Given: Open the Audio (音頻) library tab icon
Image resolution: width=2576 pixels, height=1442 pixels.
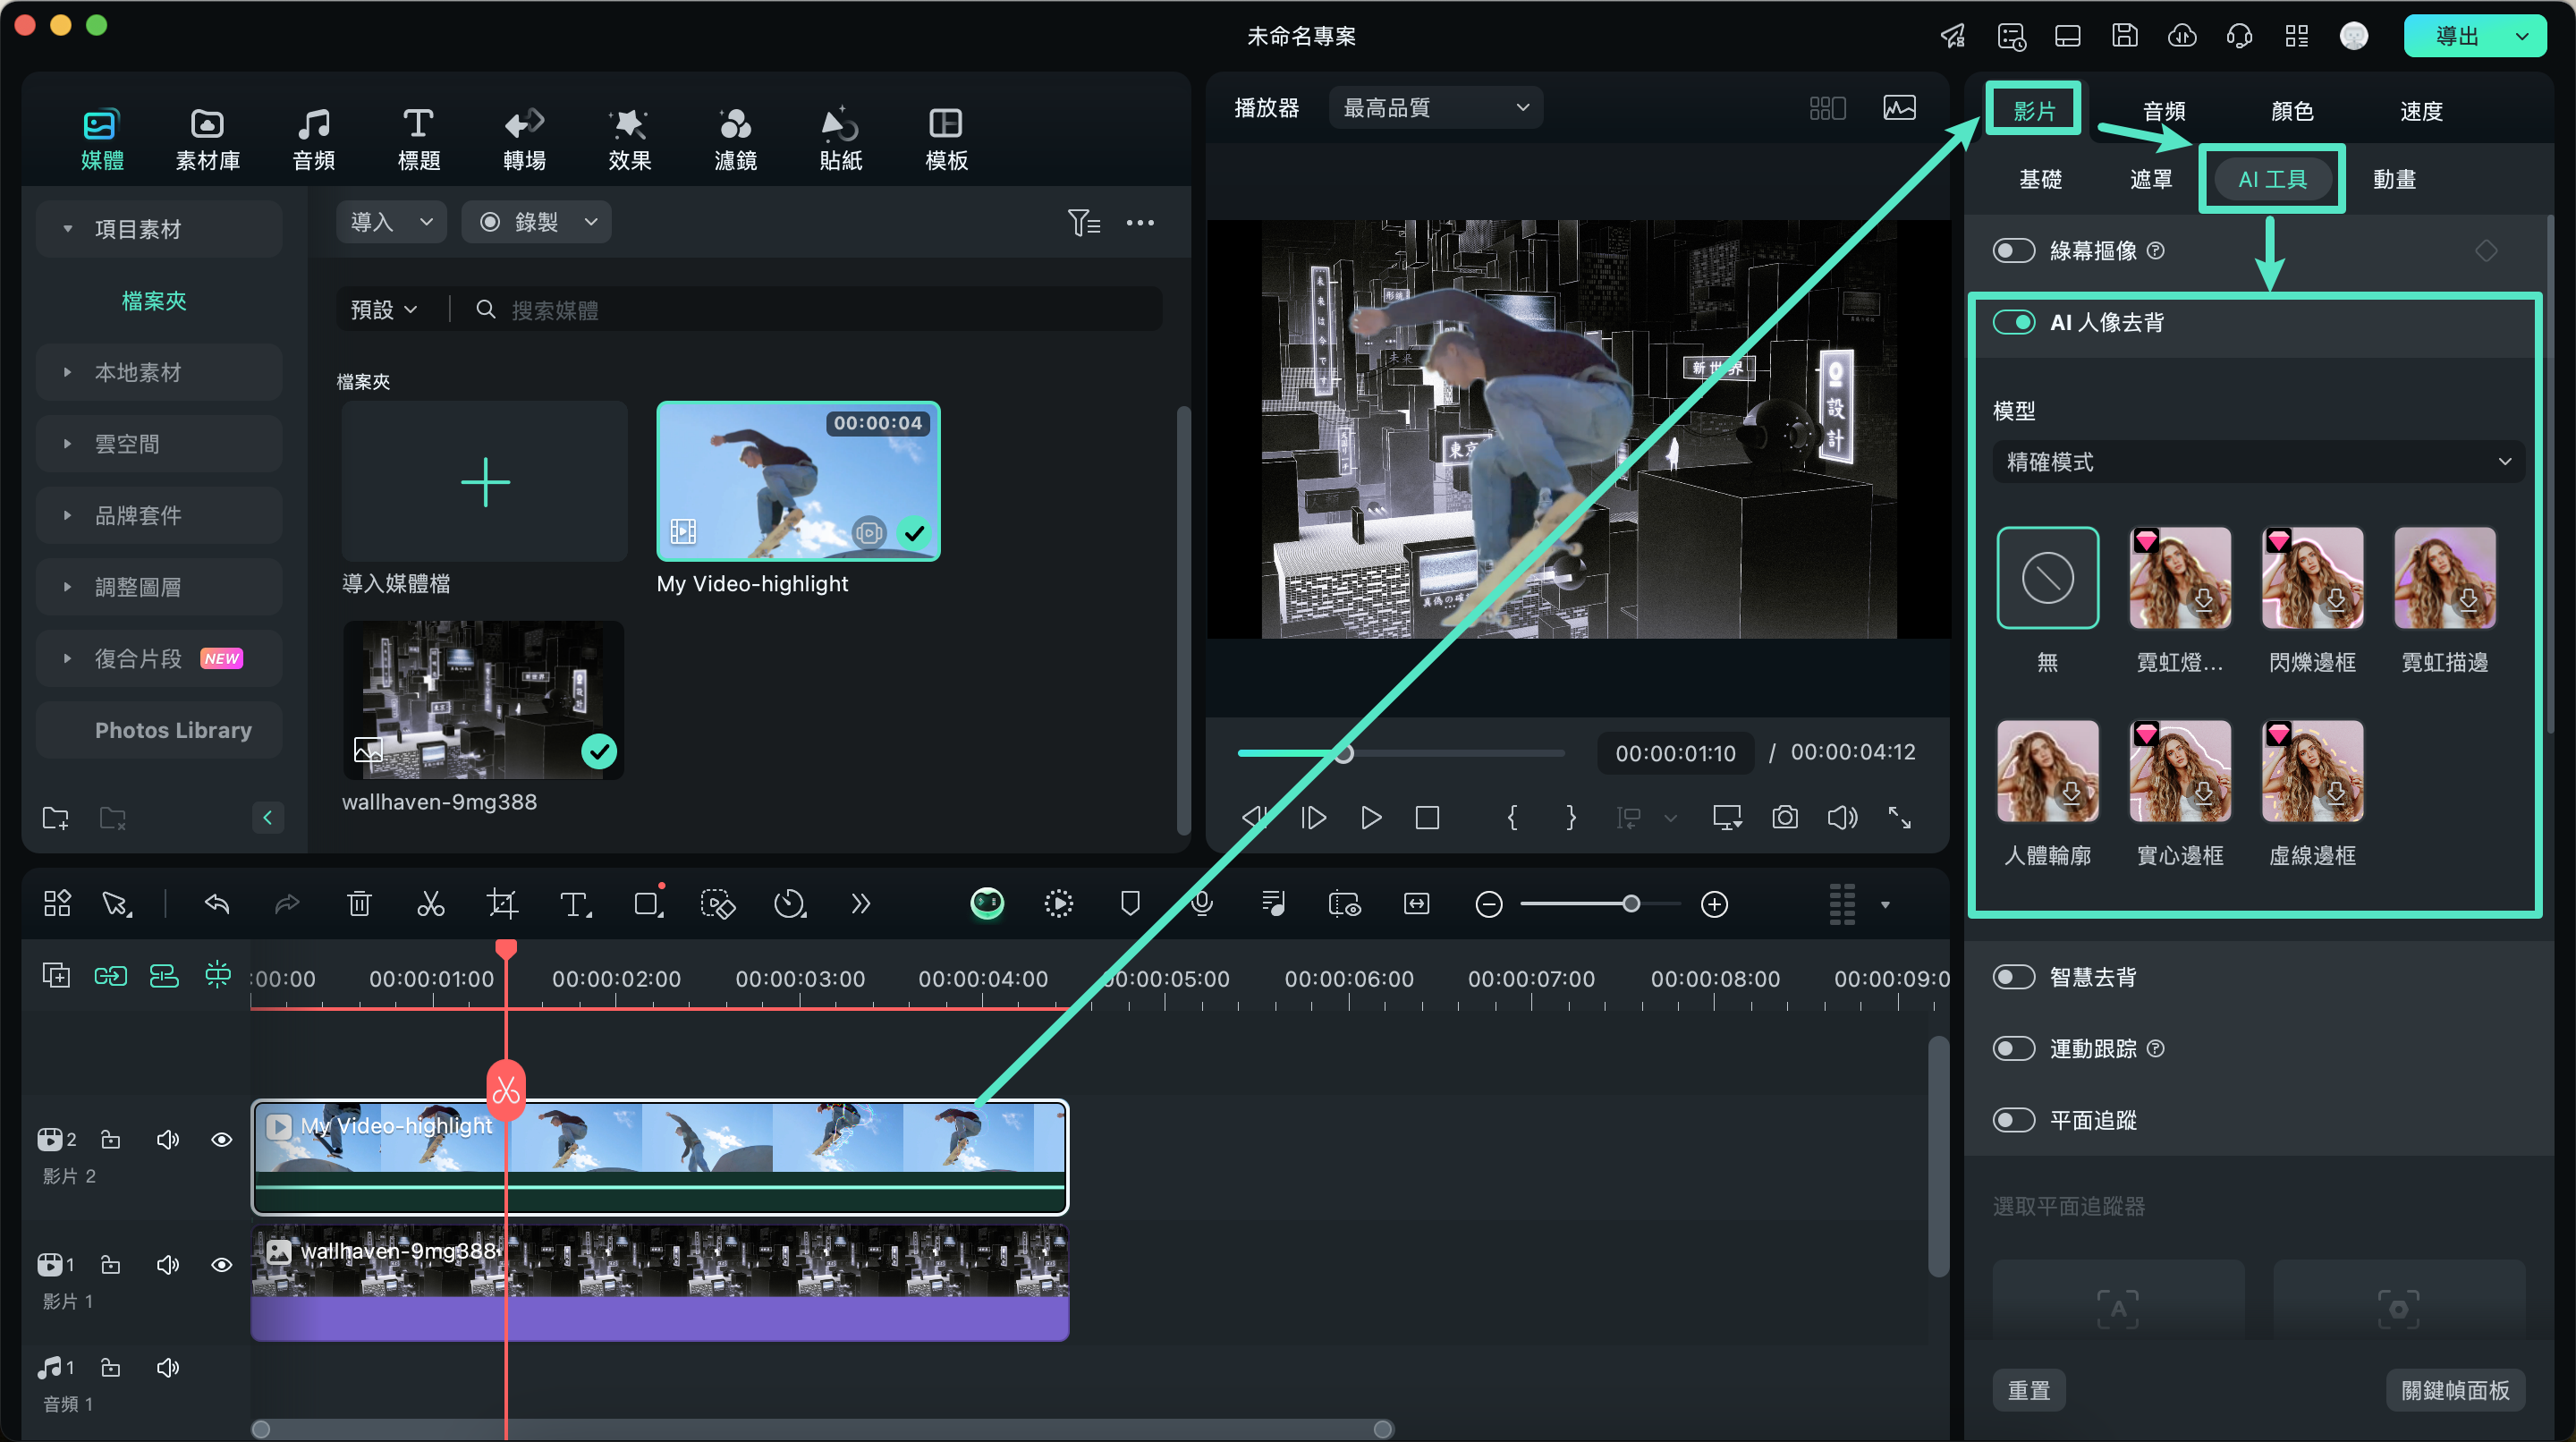Looking at the screenshot, I should [313, 138].
